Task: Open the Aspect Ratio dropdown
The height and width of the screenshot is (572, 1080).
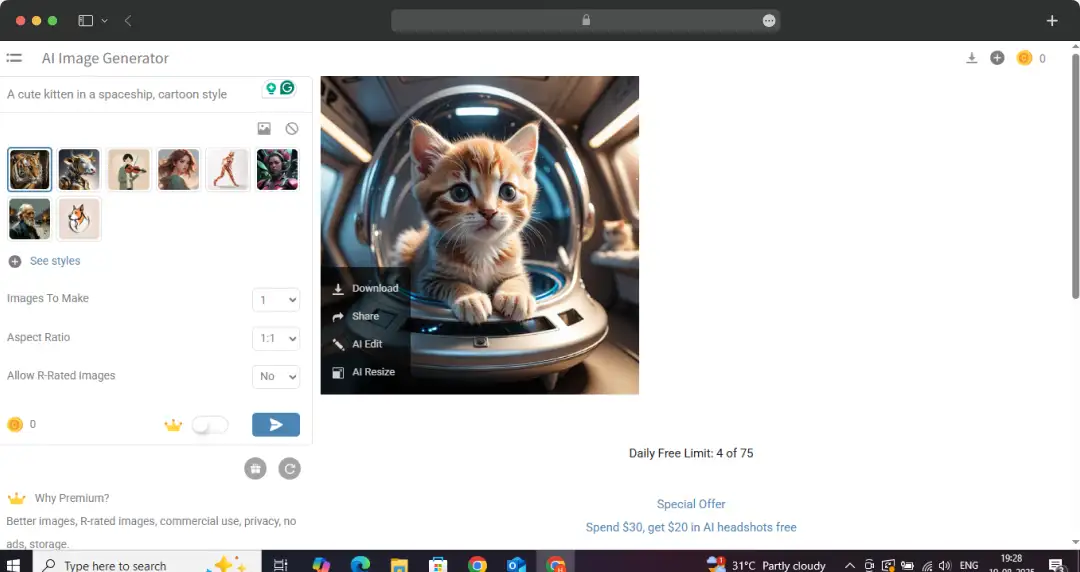Action: [x=276, y=338]
